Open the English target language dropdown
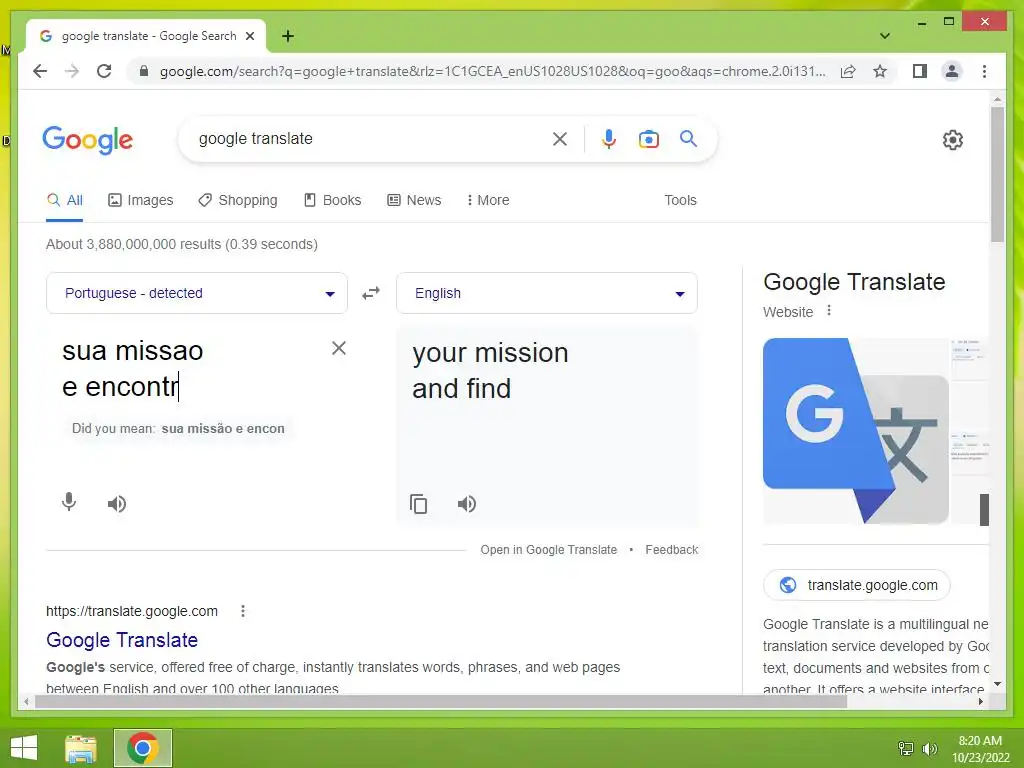1024x768 pixels. tap(547, 293)
